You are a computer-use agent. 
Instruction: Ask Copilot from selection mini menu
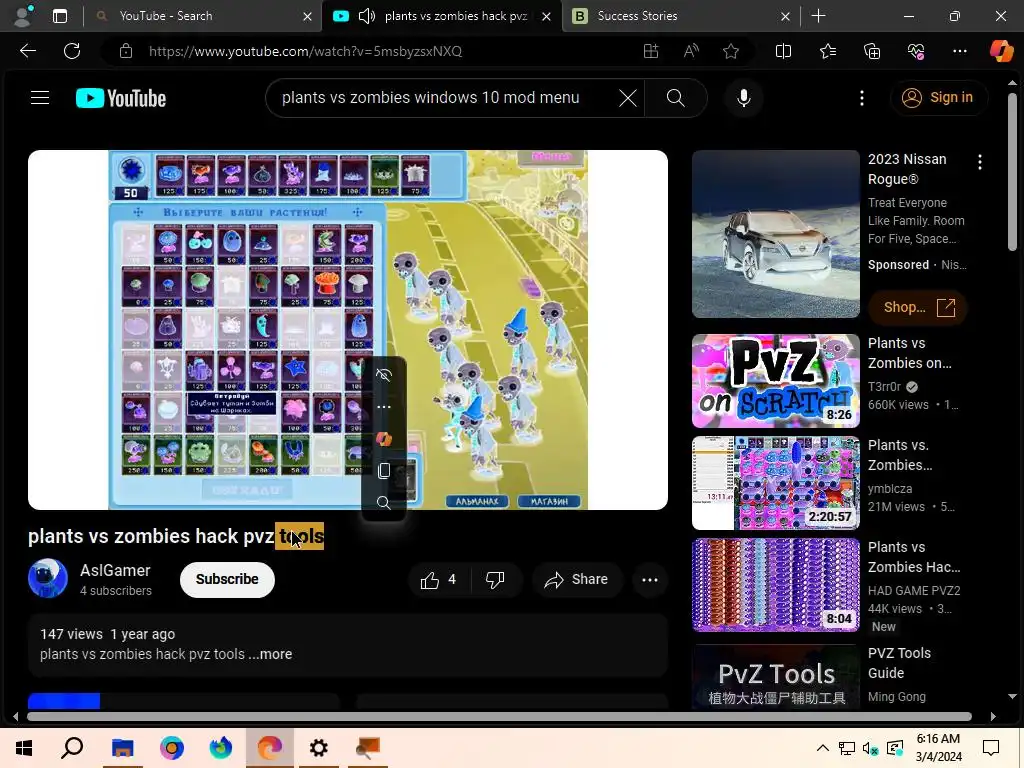click(383, 439)
